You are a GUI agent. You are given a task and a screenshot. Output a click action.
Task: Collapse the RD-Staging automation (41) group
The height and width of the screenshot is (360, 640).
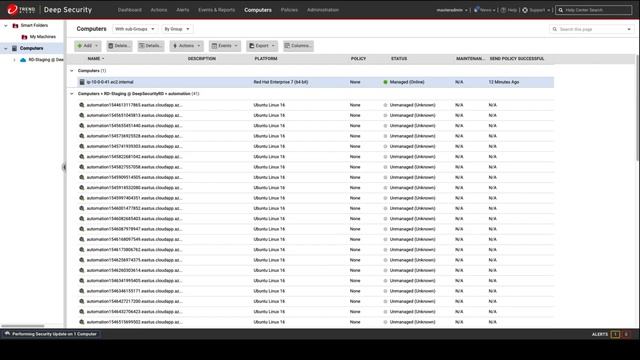coord(71,93)
